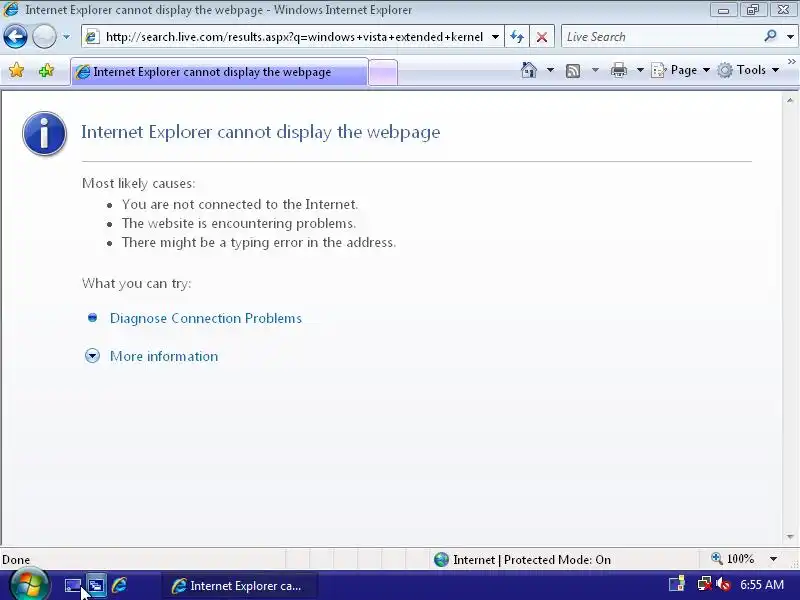Screen dimensions: 800x600
Task: Open the Page menu
Action: [680, 70]
